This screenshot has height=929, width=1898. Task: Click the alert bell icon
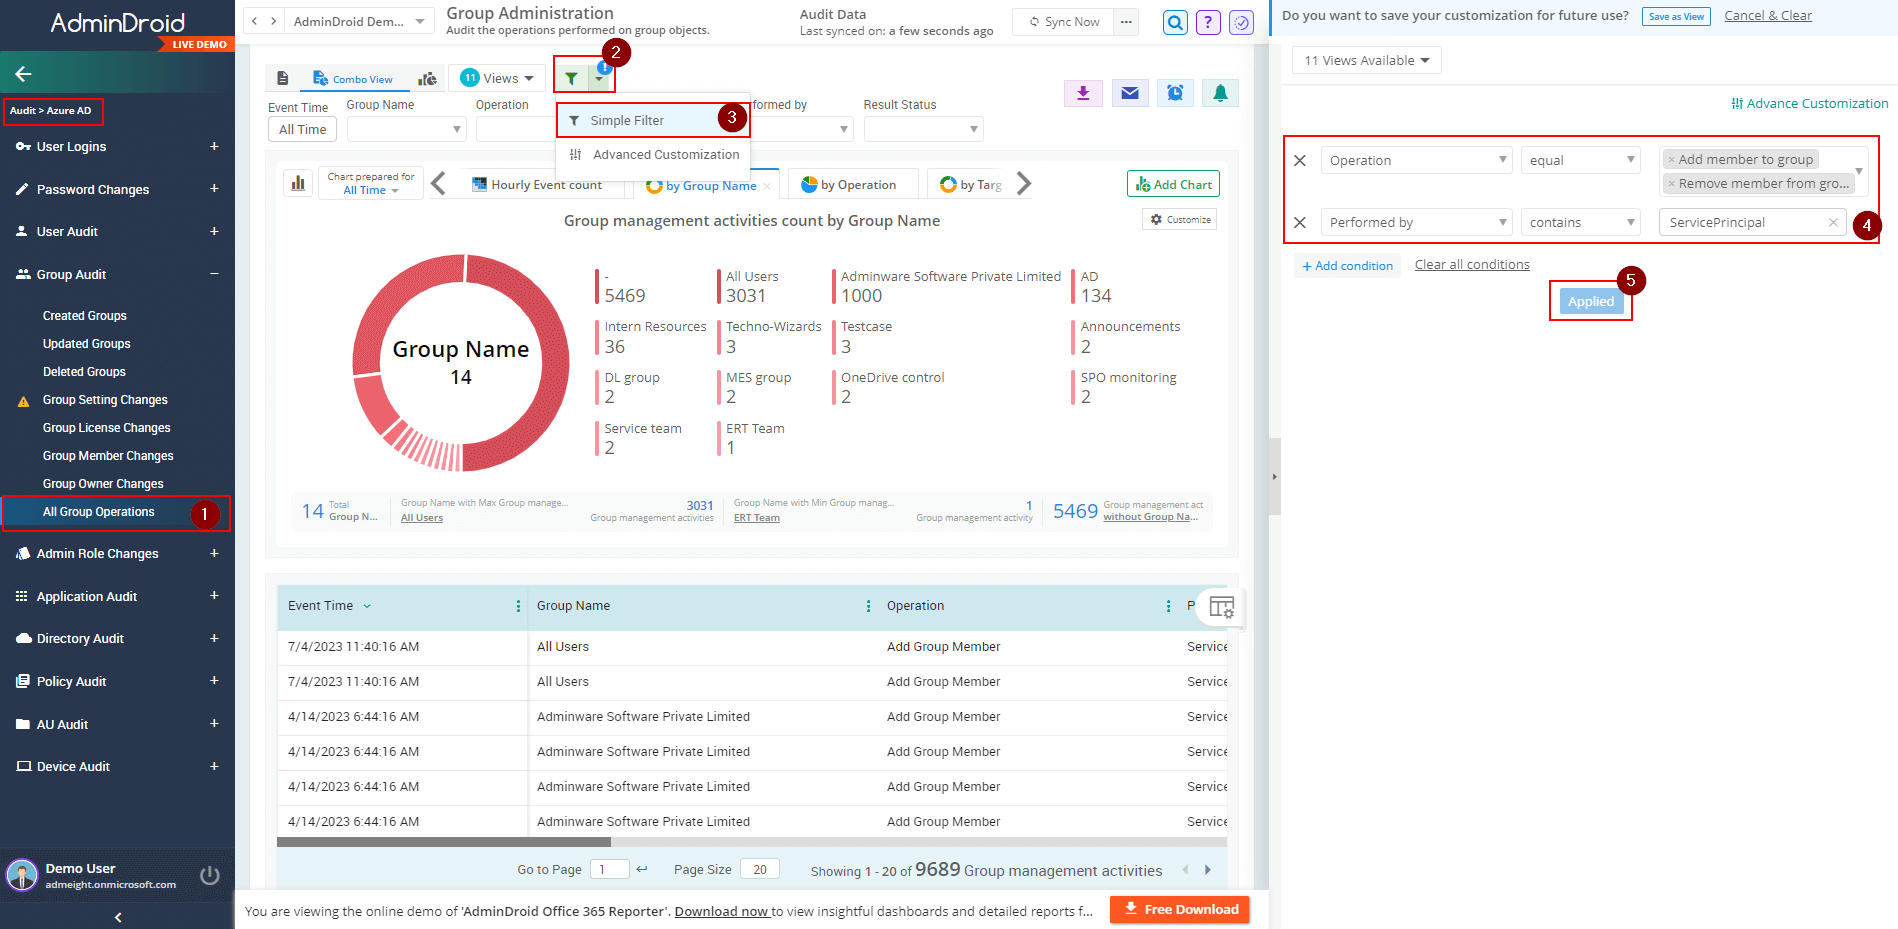pyautogui.click(x=1220, y=93)
